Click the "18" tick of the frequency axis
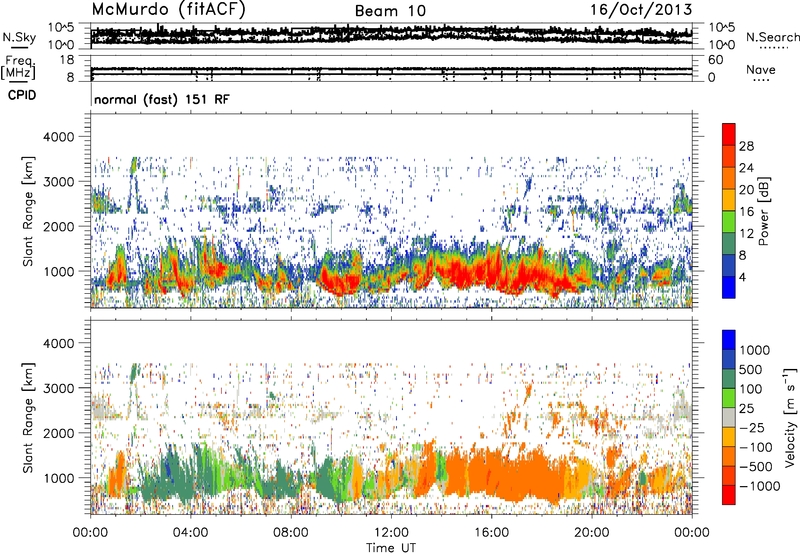Image resolution: width=800 pixels, height=554 pixels. [x=67, y=60]
